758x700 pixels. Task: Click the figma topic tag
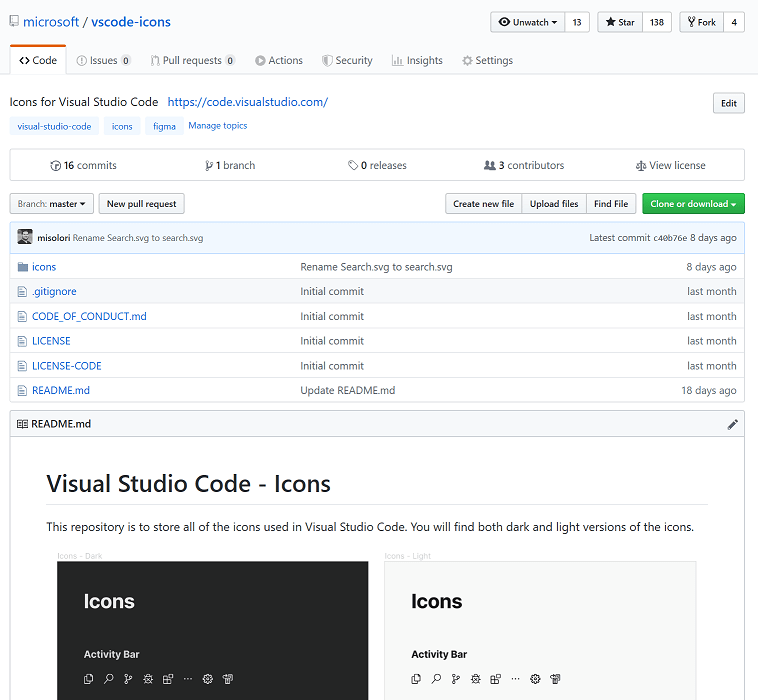point(164,127)
